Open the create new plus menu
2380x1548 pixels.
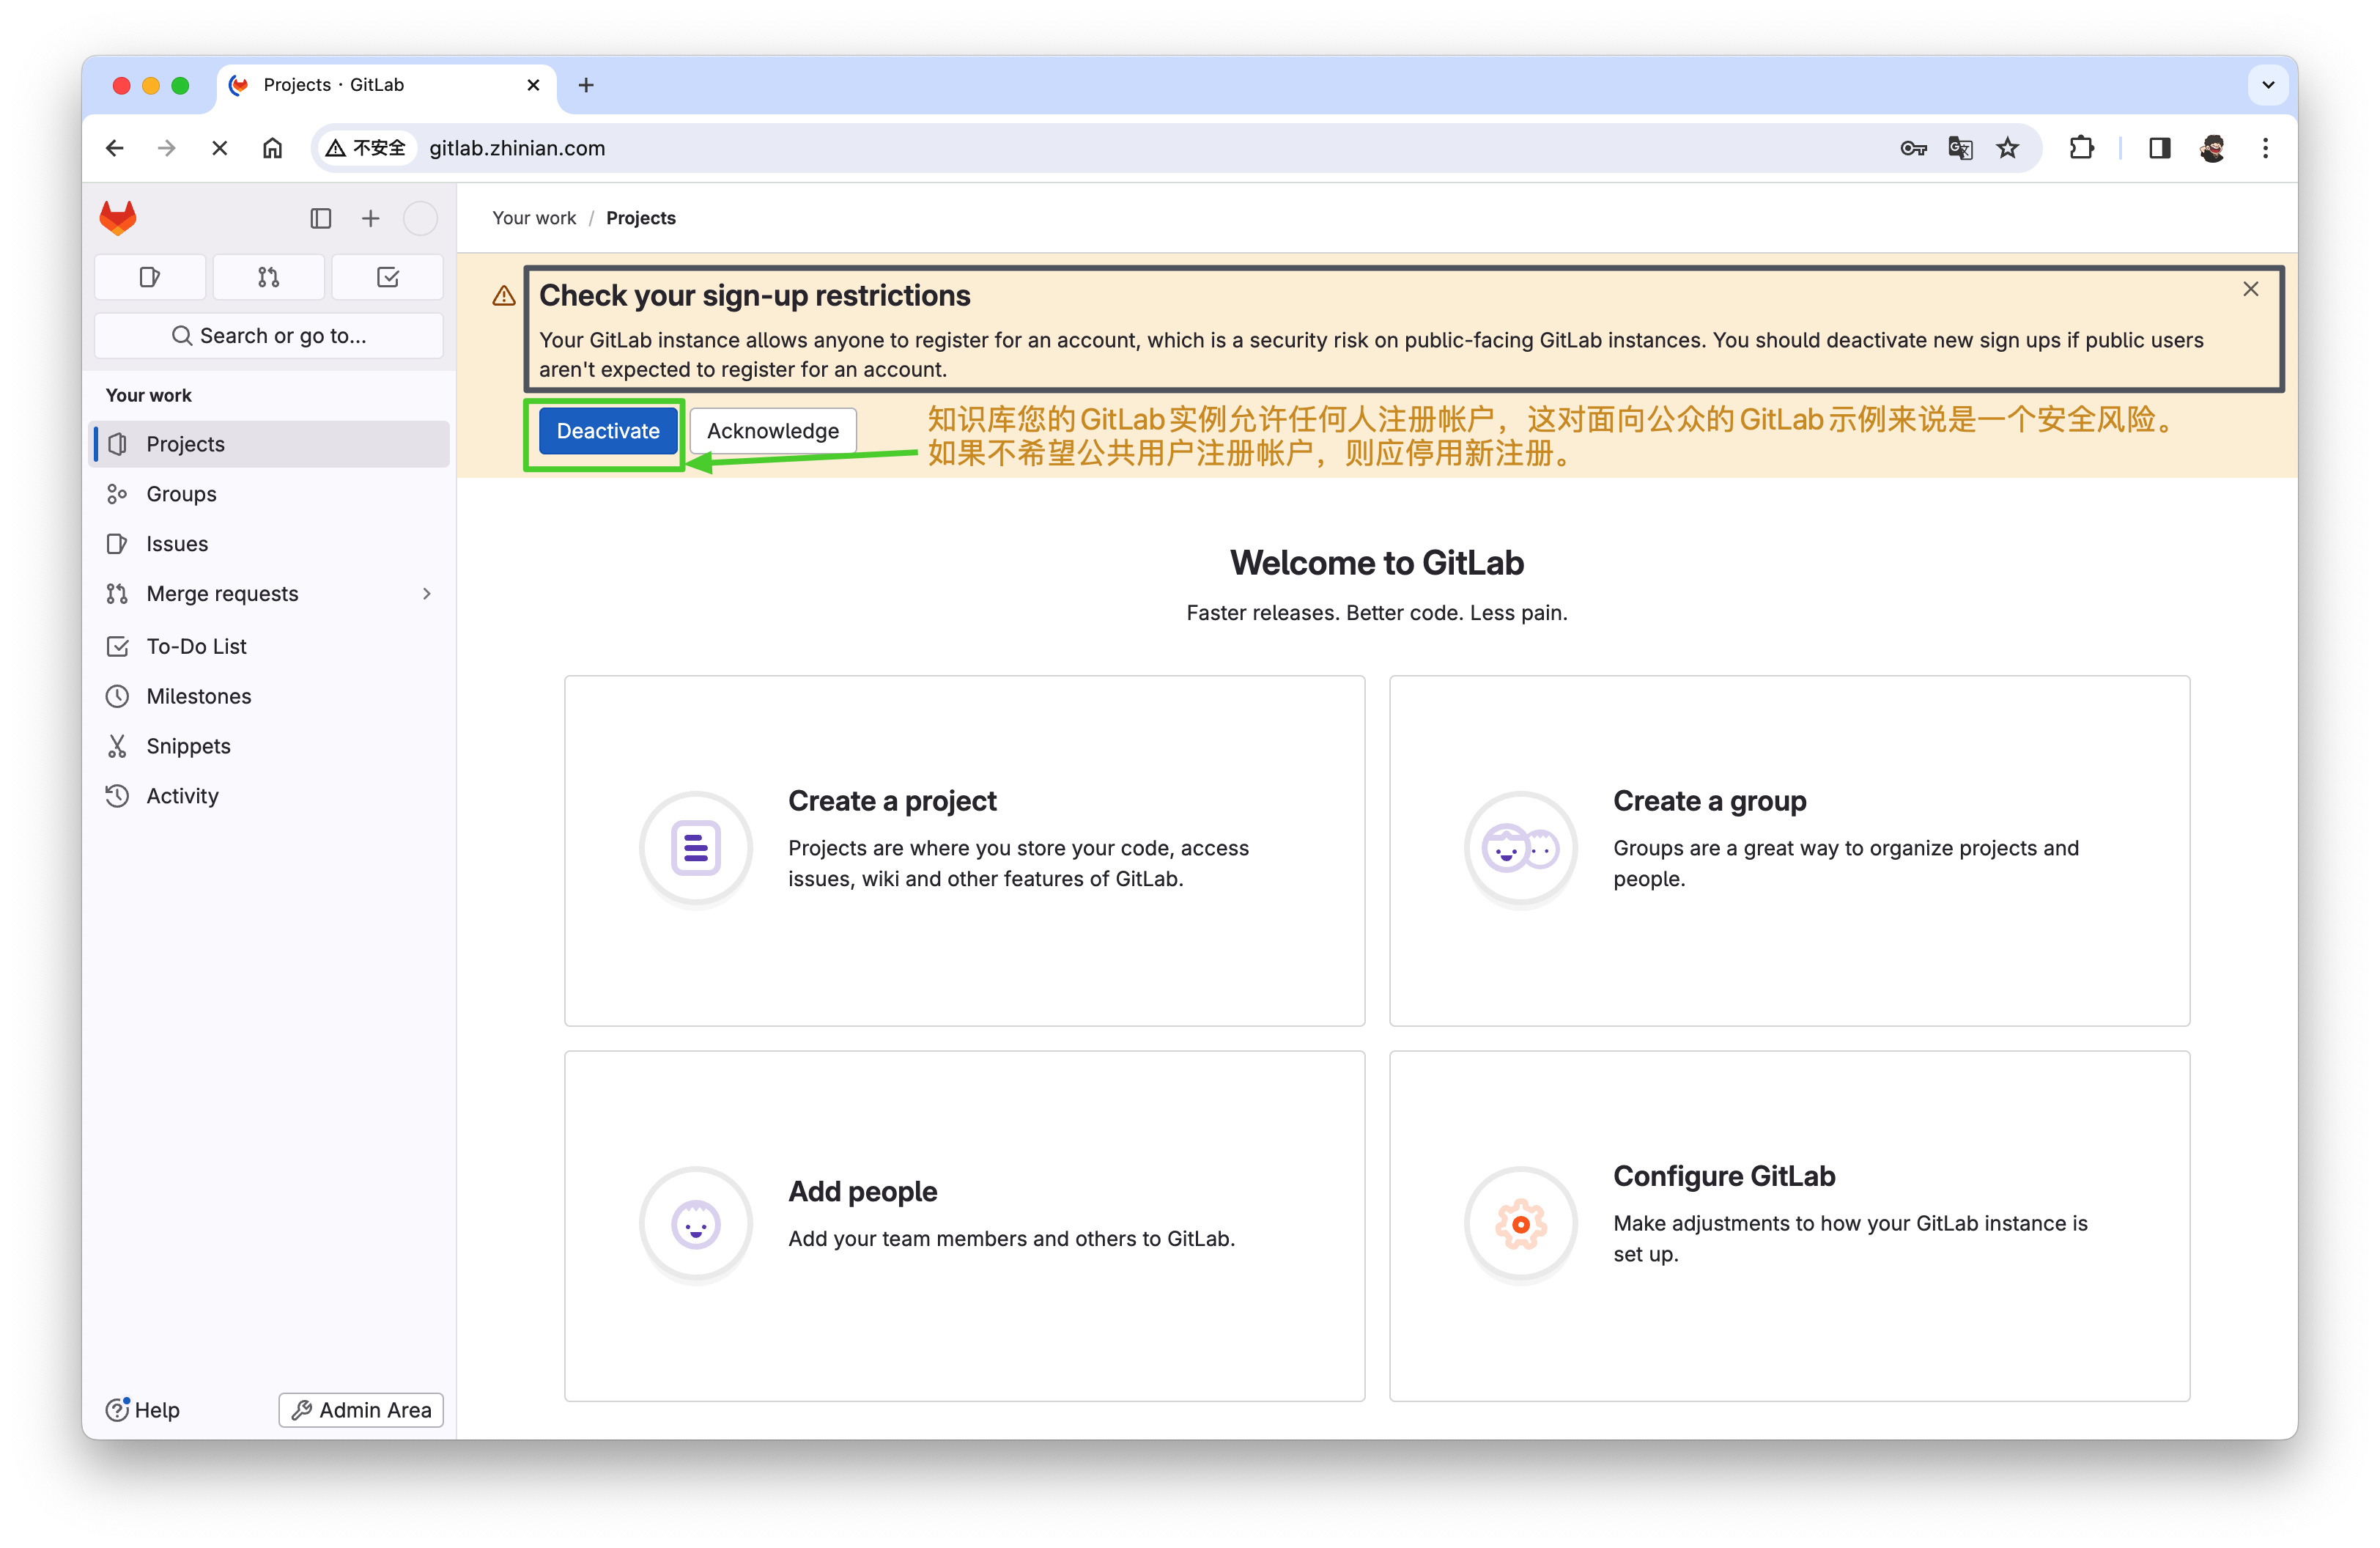pos(370,218)
